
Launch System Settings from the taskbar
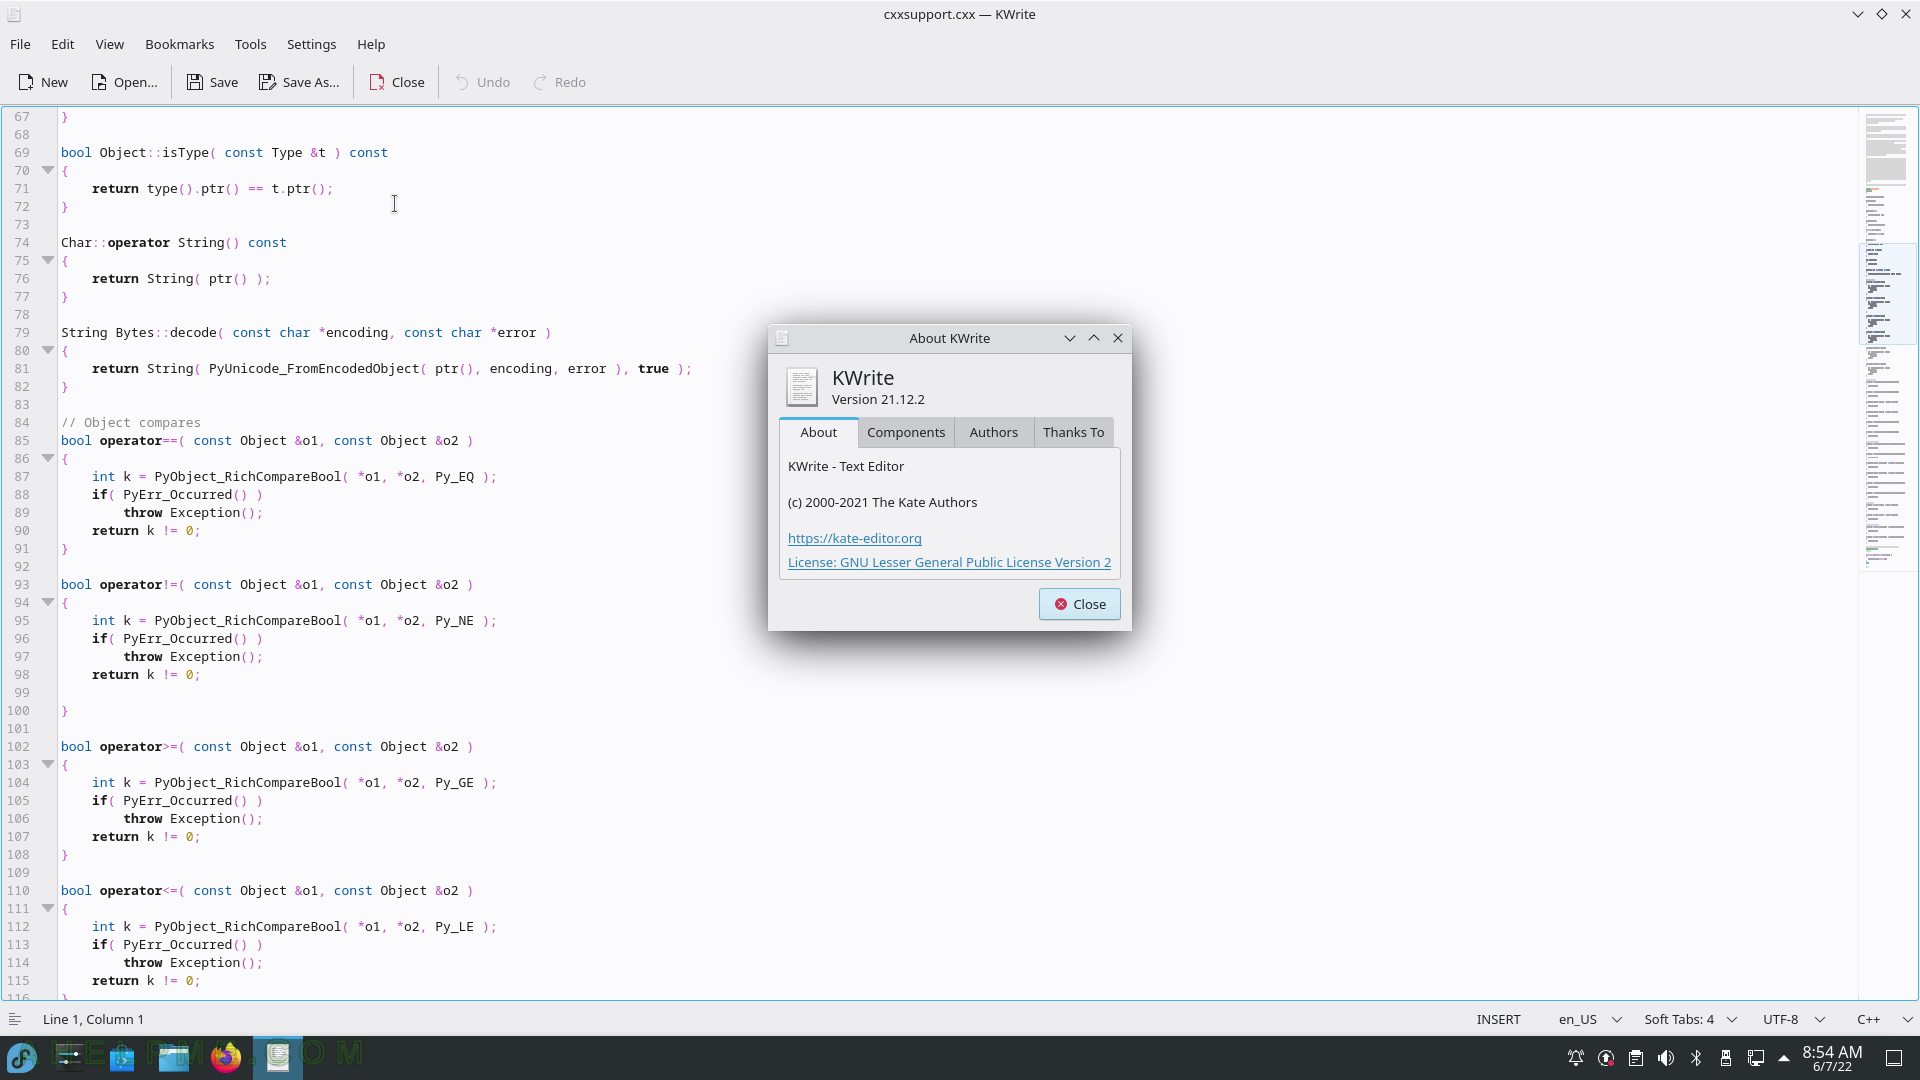point(70,1057)
